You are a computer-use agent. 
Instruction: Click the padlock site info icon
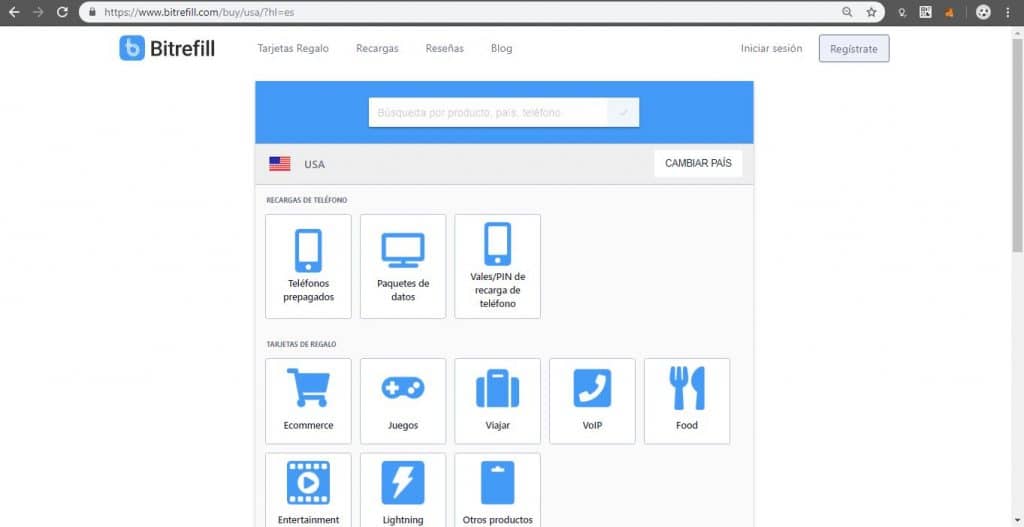(92, 12)
